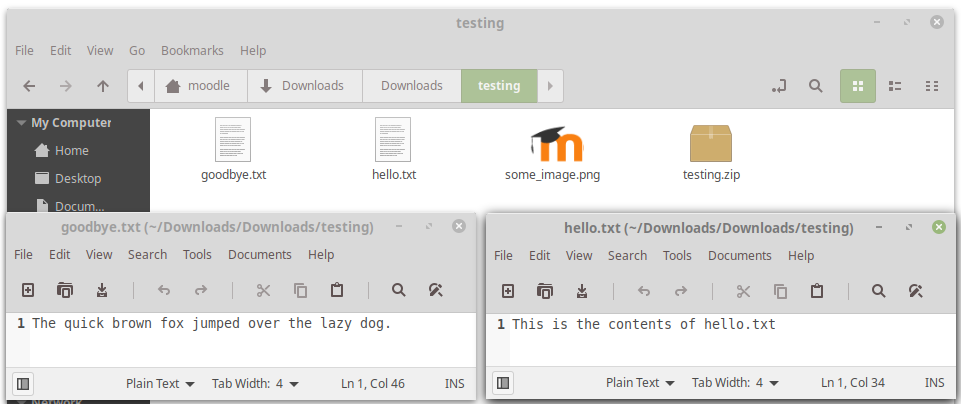Viewport: 961px width, 404px height.
Task: Click paste icon in hello.txt editor
Action: point(816,291)
